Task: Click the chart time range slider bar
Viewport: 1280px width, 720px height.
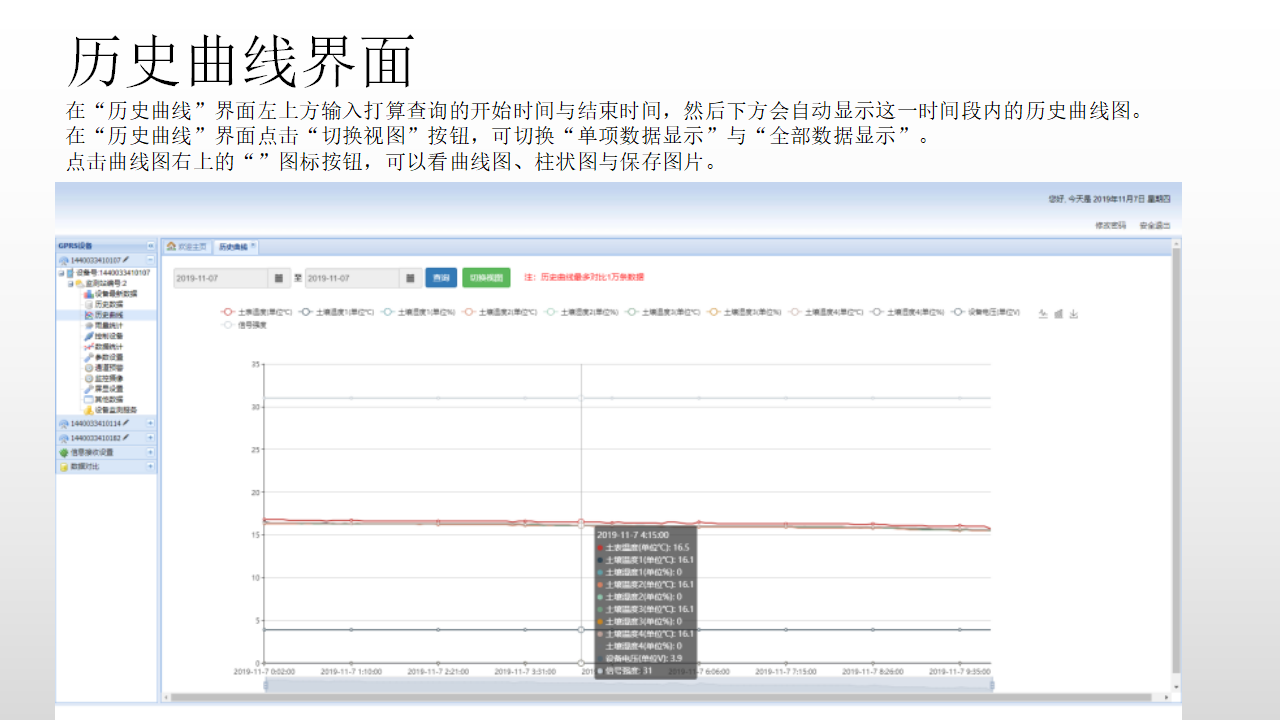Action: point(628,685)
